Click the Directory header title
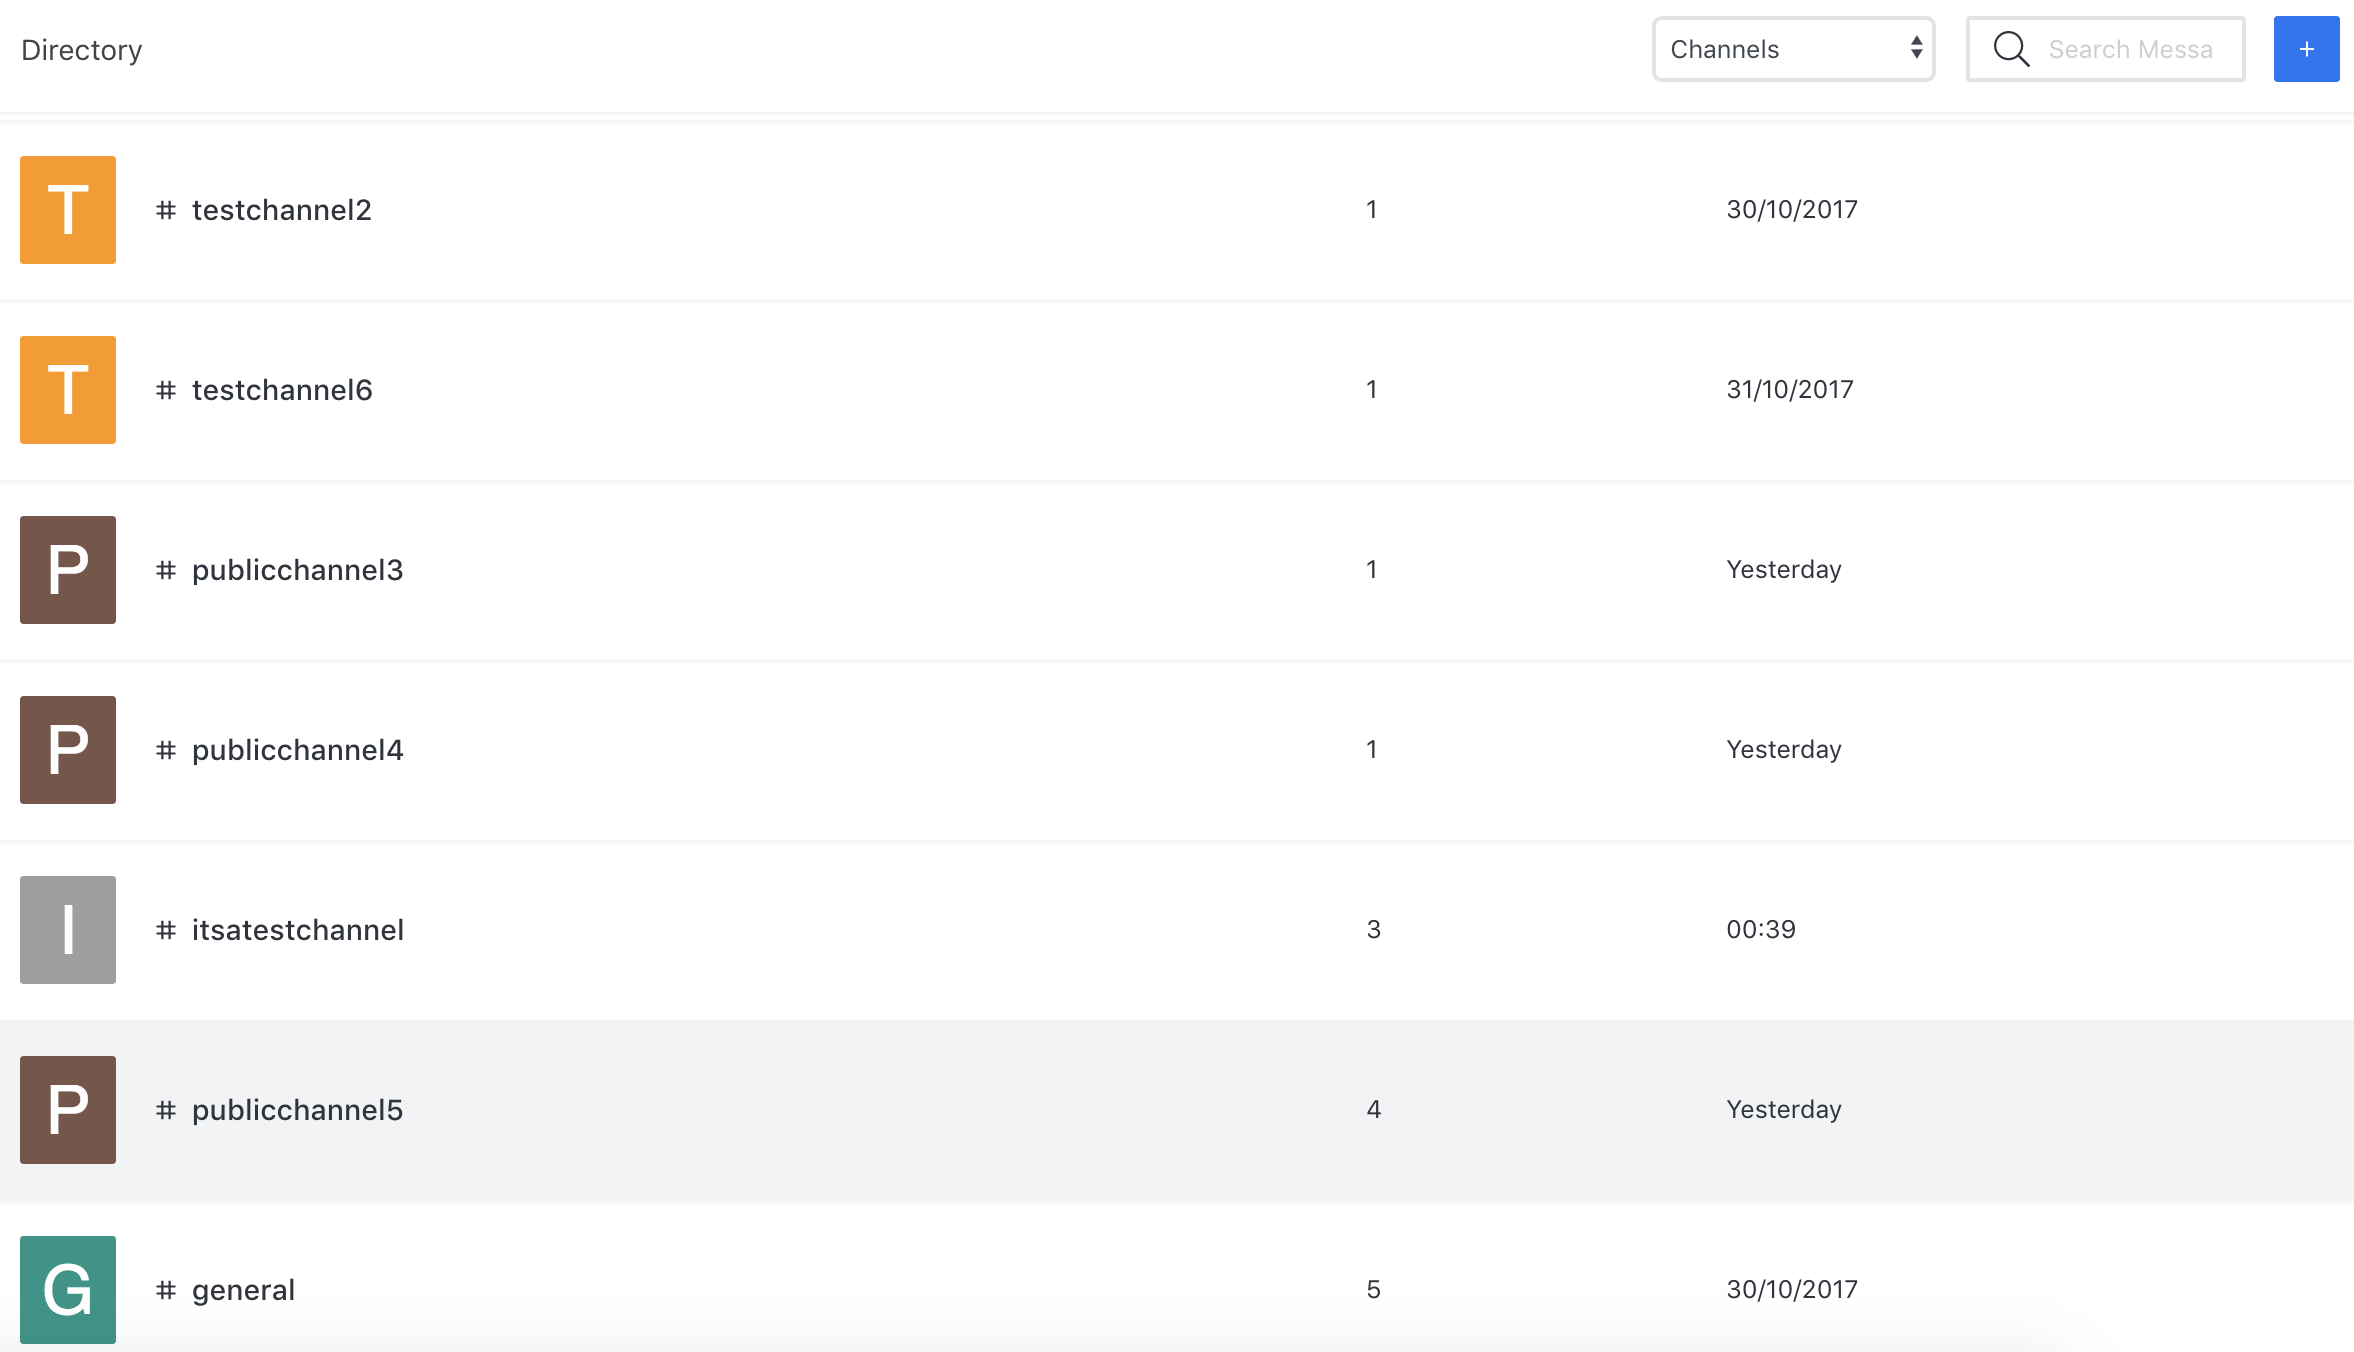 (82, 50)
